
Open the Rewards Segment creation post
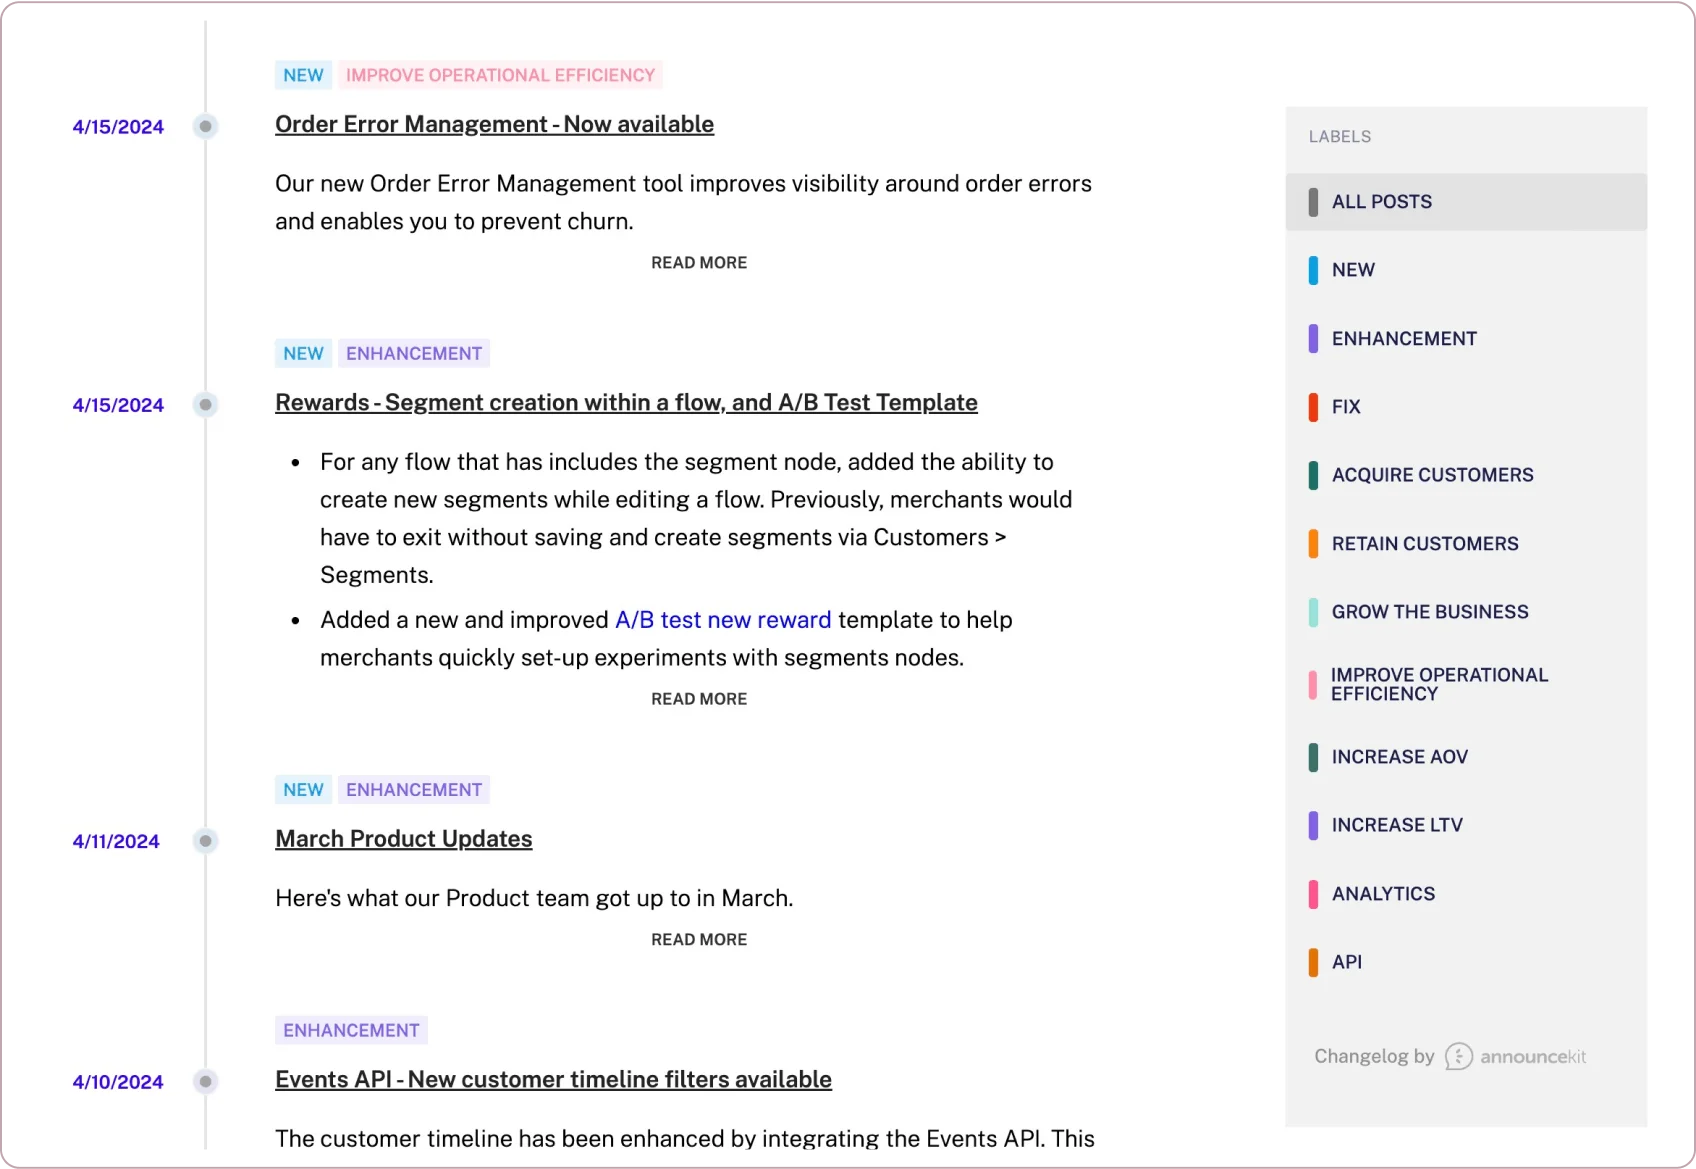626,402
